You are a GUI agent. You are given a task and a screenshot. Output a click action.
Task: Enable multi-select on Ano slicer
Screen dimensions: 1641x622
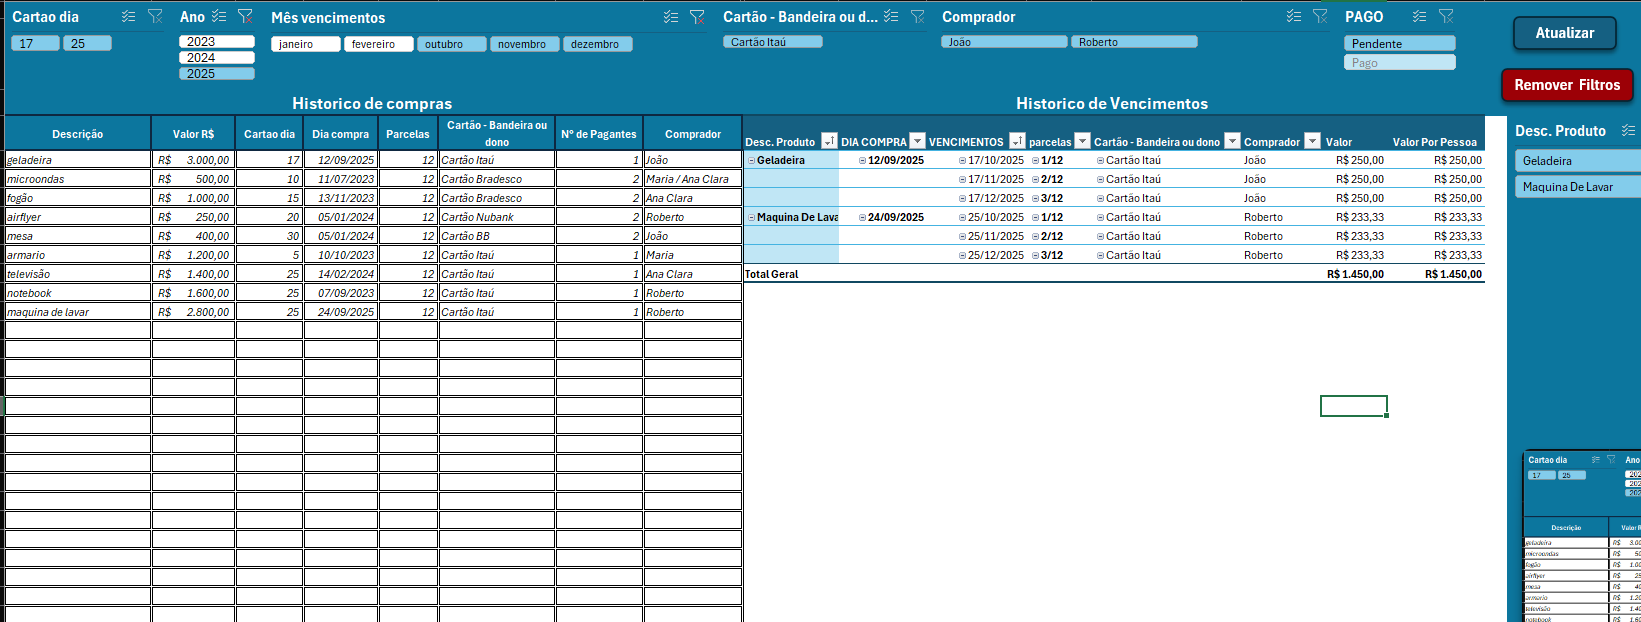point(219,17)
